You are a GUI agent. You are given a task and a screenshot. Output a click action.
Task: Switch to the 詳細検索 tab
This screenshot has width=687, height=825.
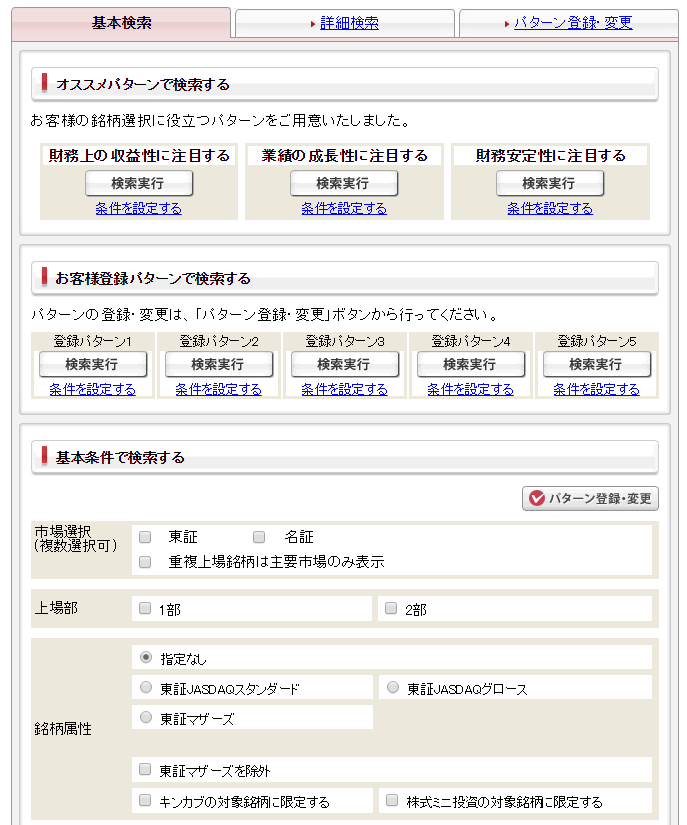(x=349, y=23)
